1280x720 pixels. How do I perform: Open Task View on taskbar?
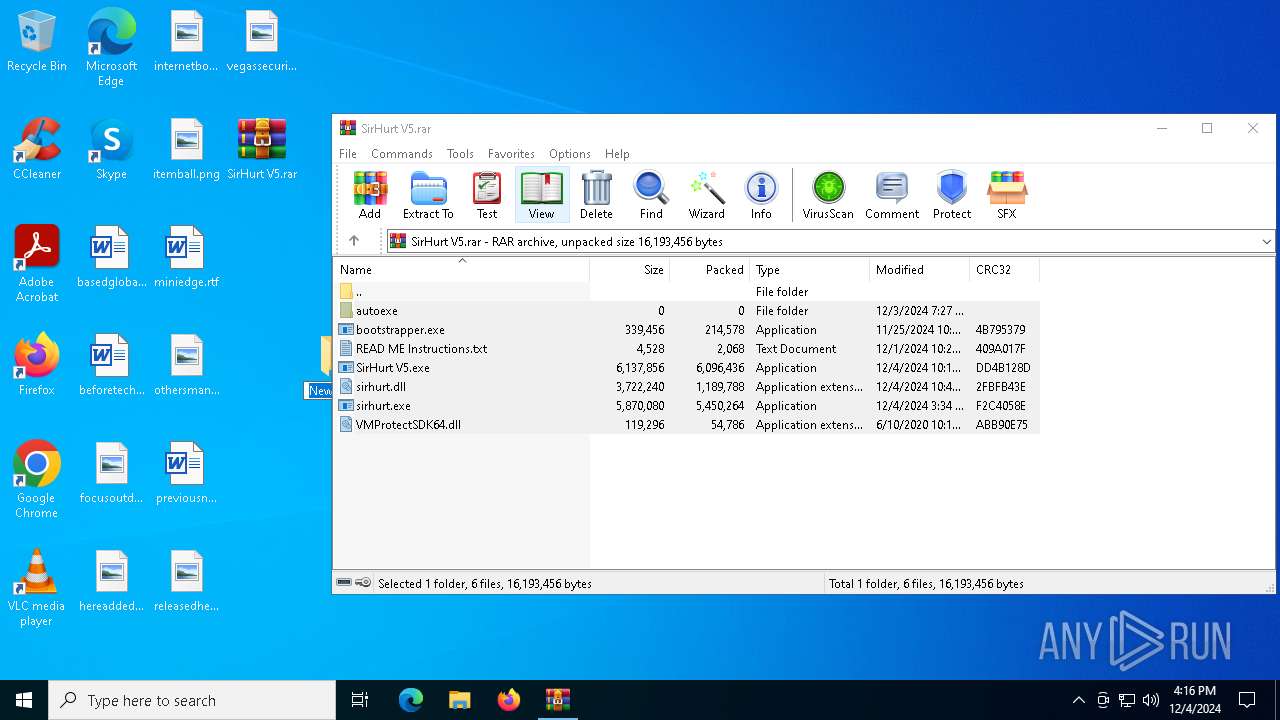(360, 700)
